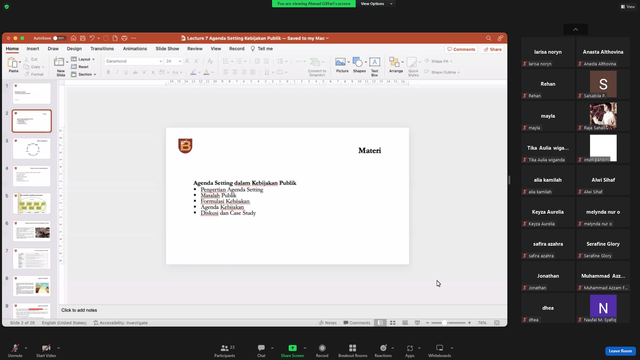Click the Leave Room button

coord(620,351)
